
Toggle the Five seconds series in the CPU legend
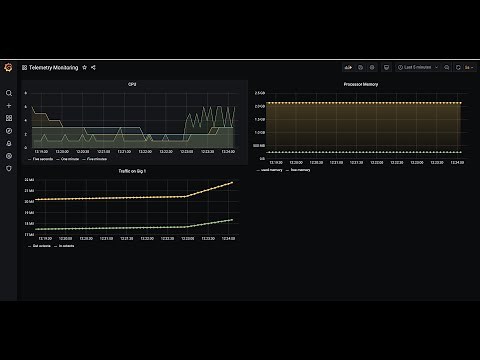point(43,159)
